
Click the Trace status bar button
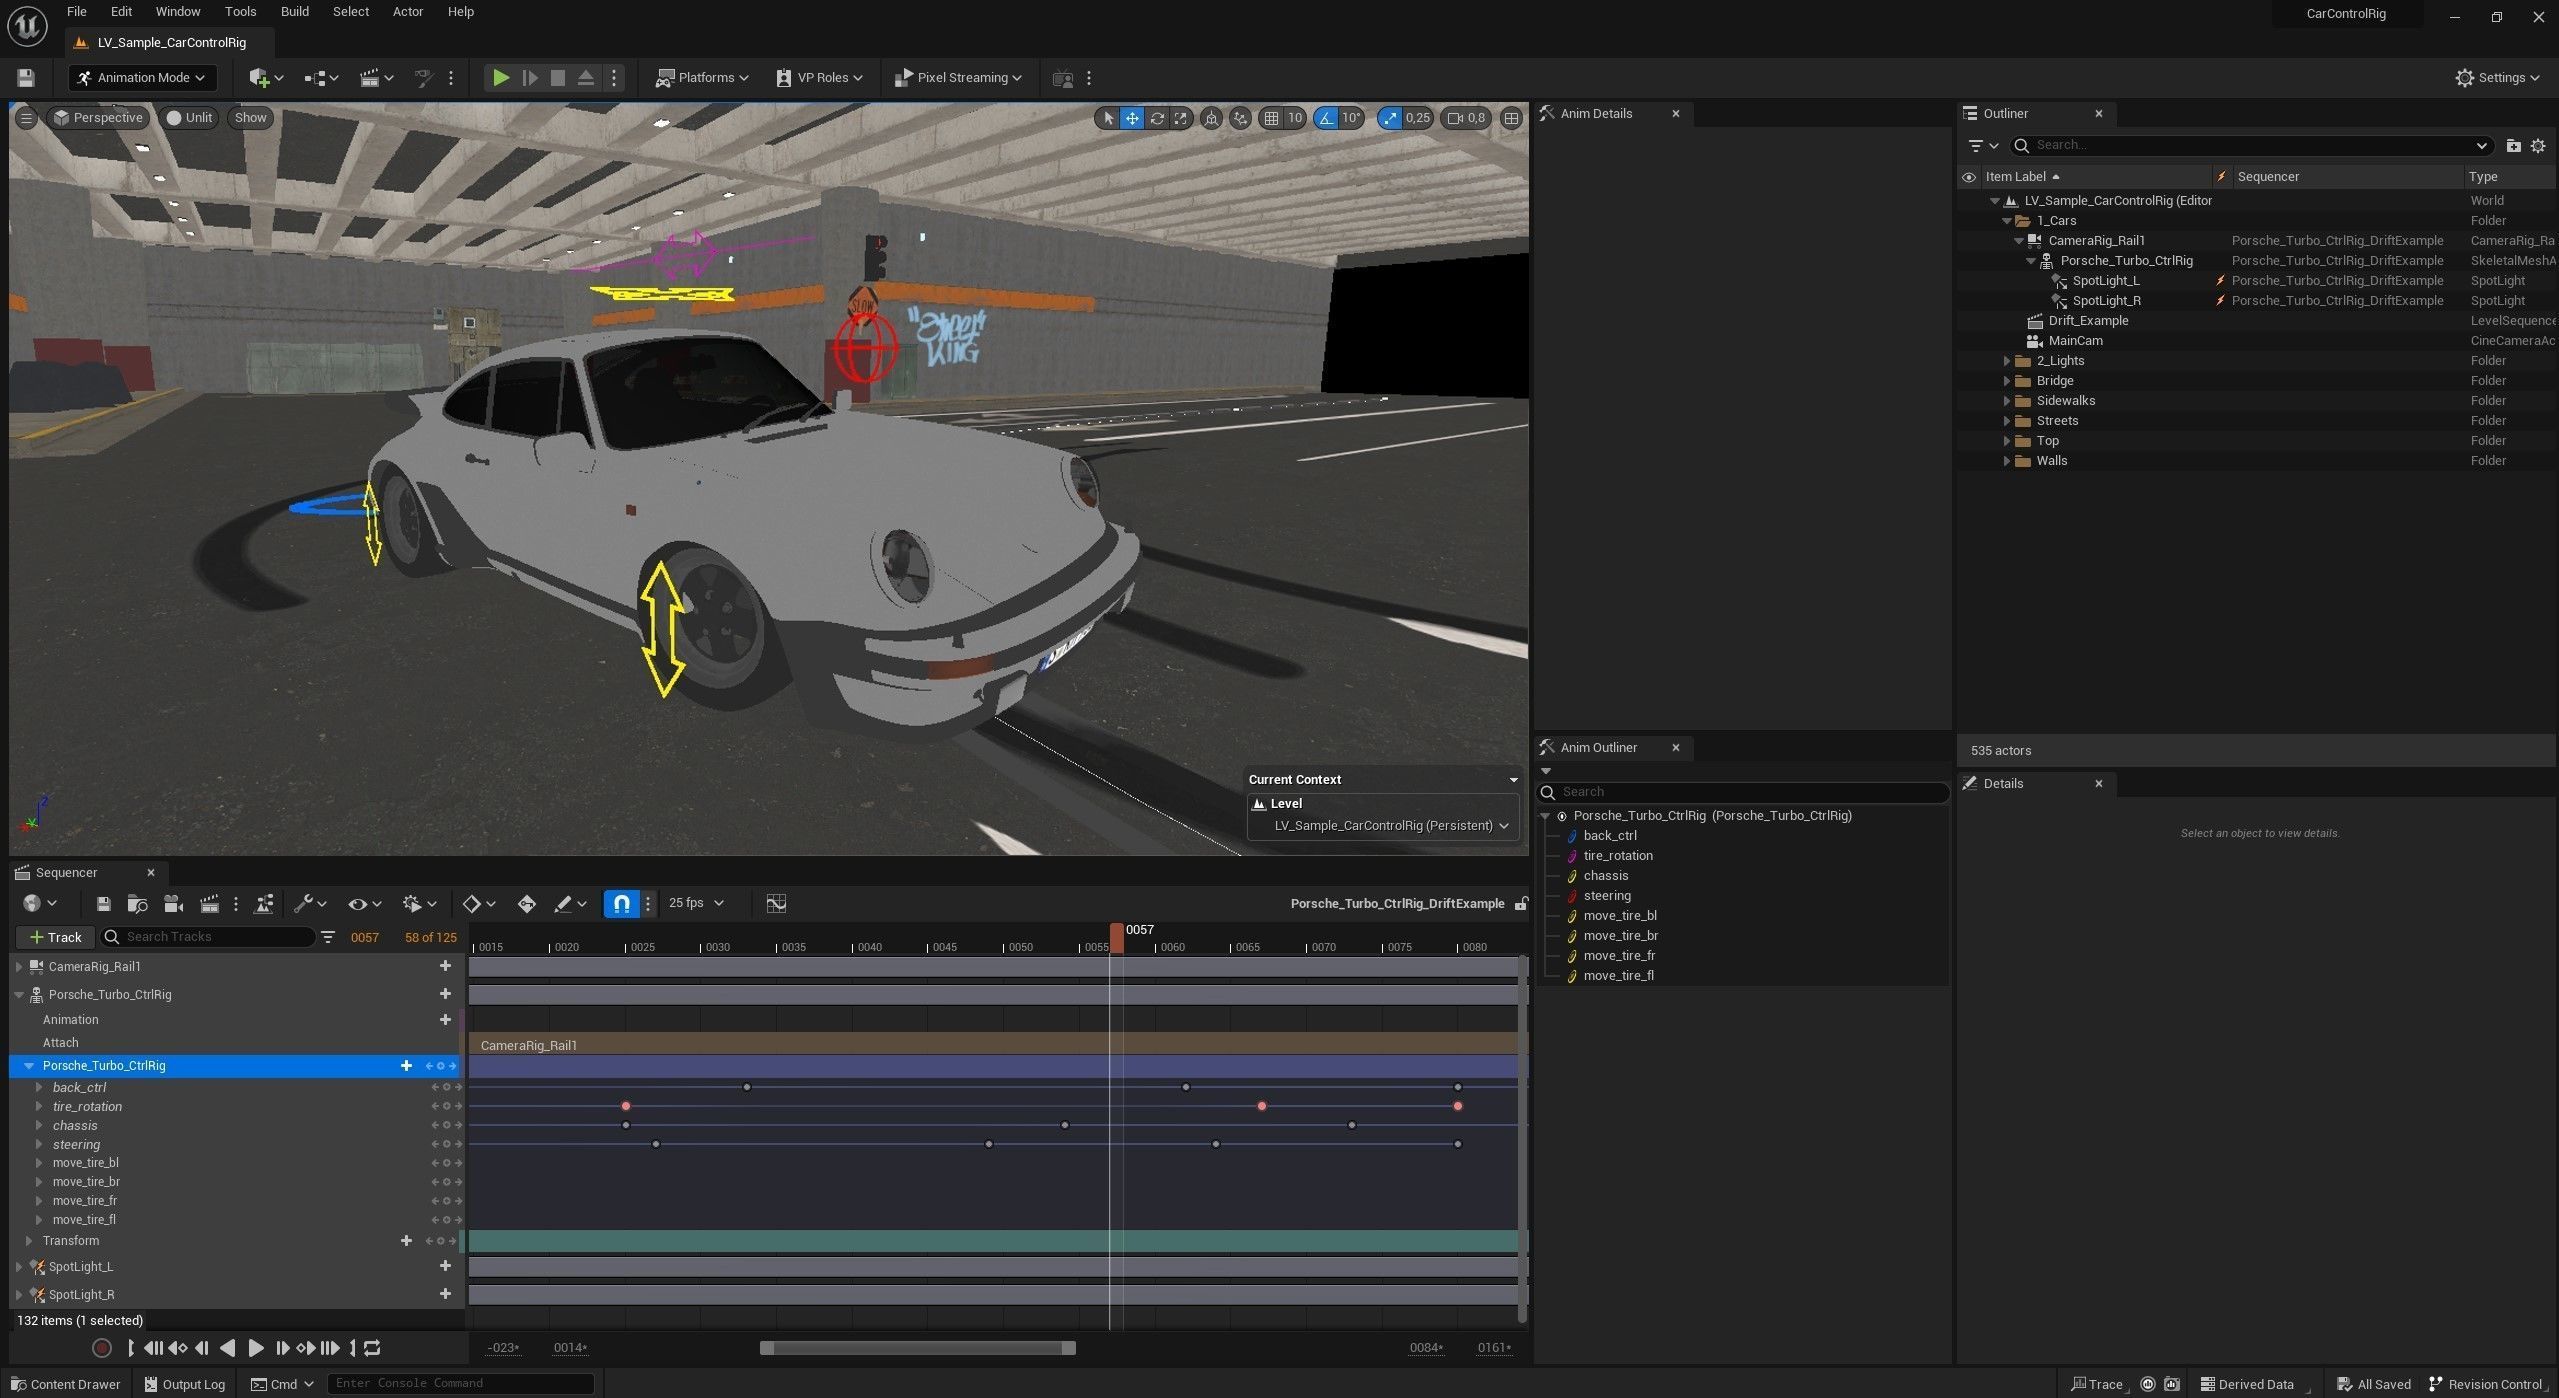[2097, 1384]
